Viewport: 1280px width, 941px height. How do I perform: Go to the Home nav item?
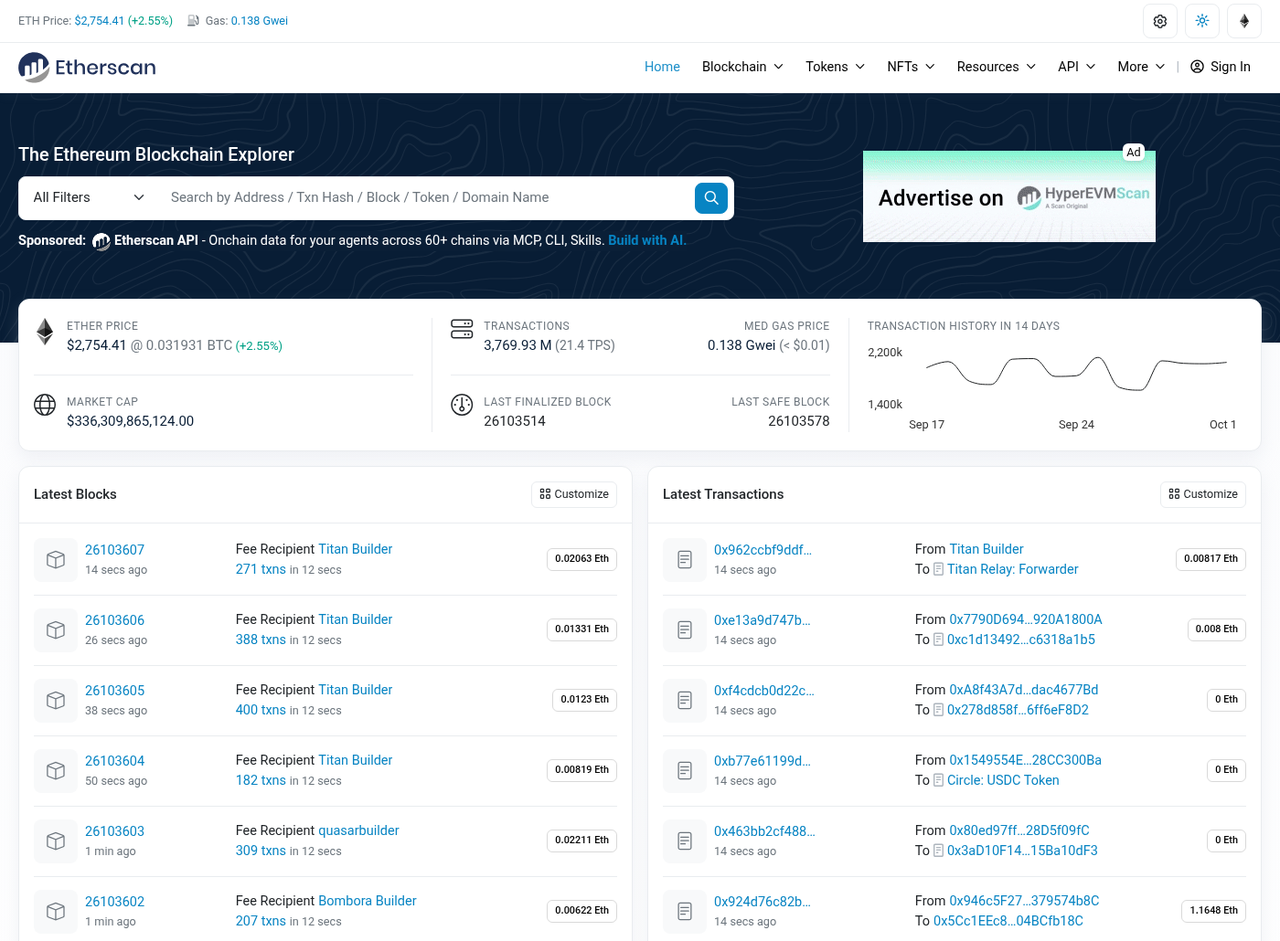(x=662, y=67)
